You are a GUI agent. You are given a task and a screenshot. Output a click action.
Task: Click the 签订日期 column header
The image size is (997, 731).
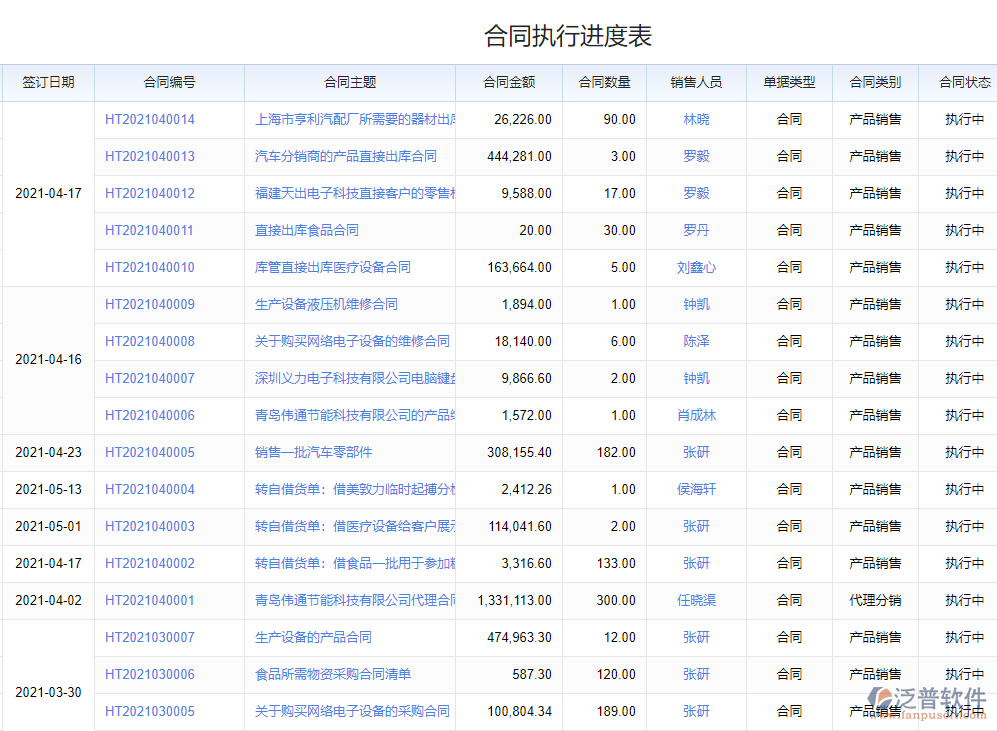[48, 82]
